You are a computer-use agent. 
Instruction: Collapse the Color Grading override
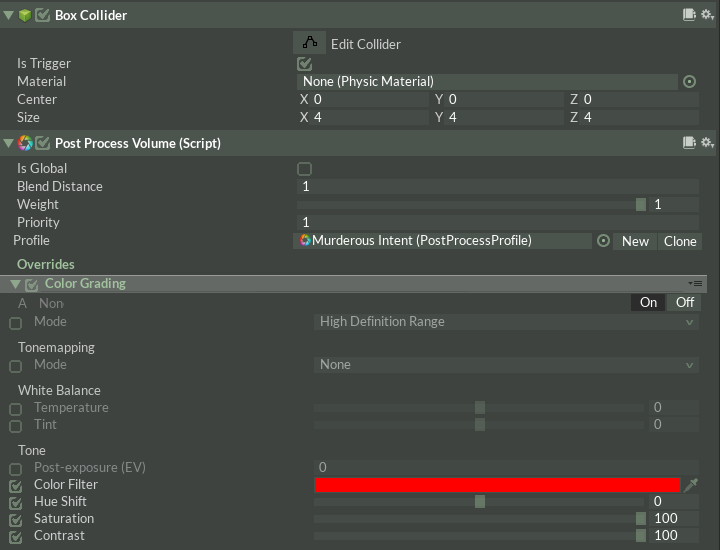[x=15, y=285]
